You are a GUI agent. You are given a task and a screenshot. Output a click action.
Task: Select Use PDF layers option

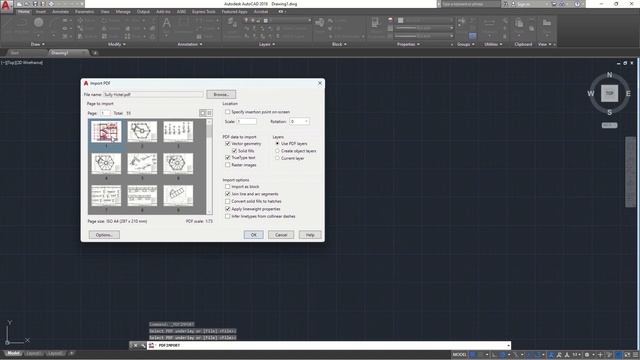(x=278, y=144)
